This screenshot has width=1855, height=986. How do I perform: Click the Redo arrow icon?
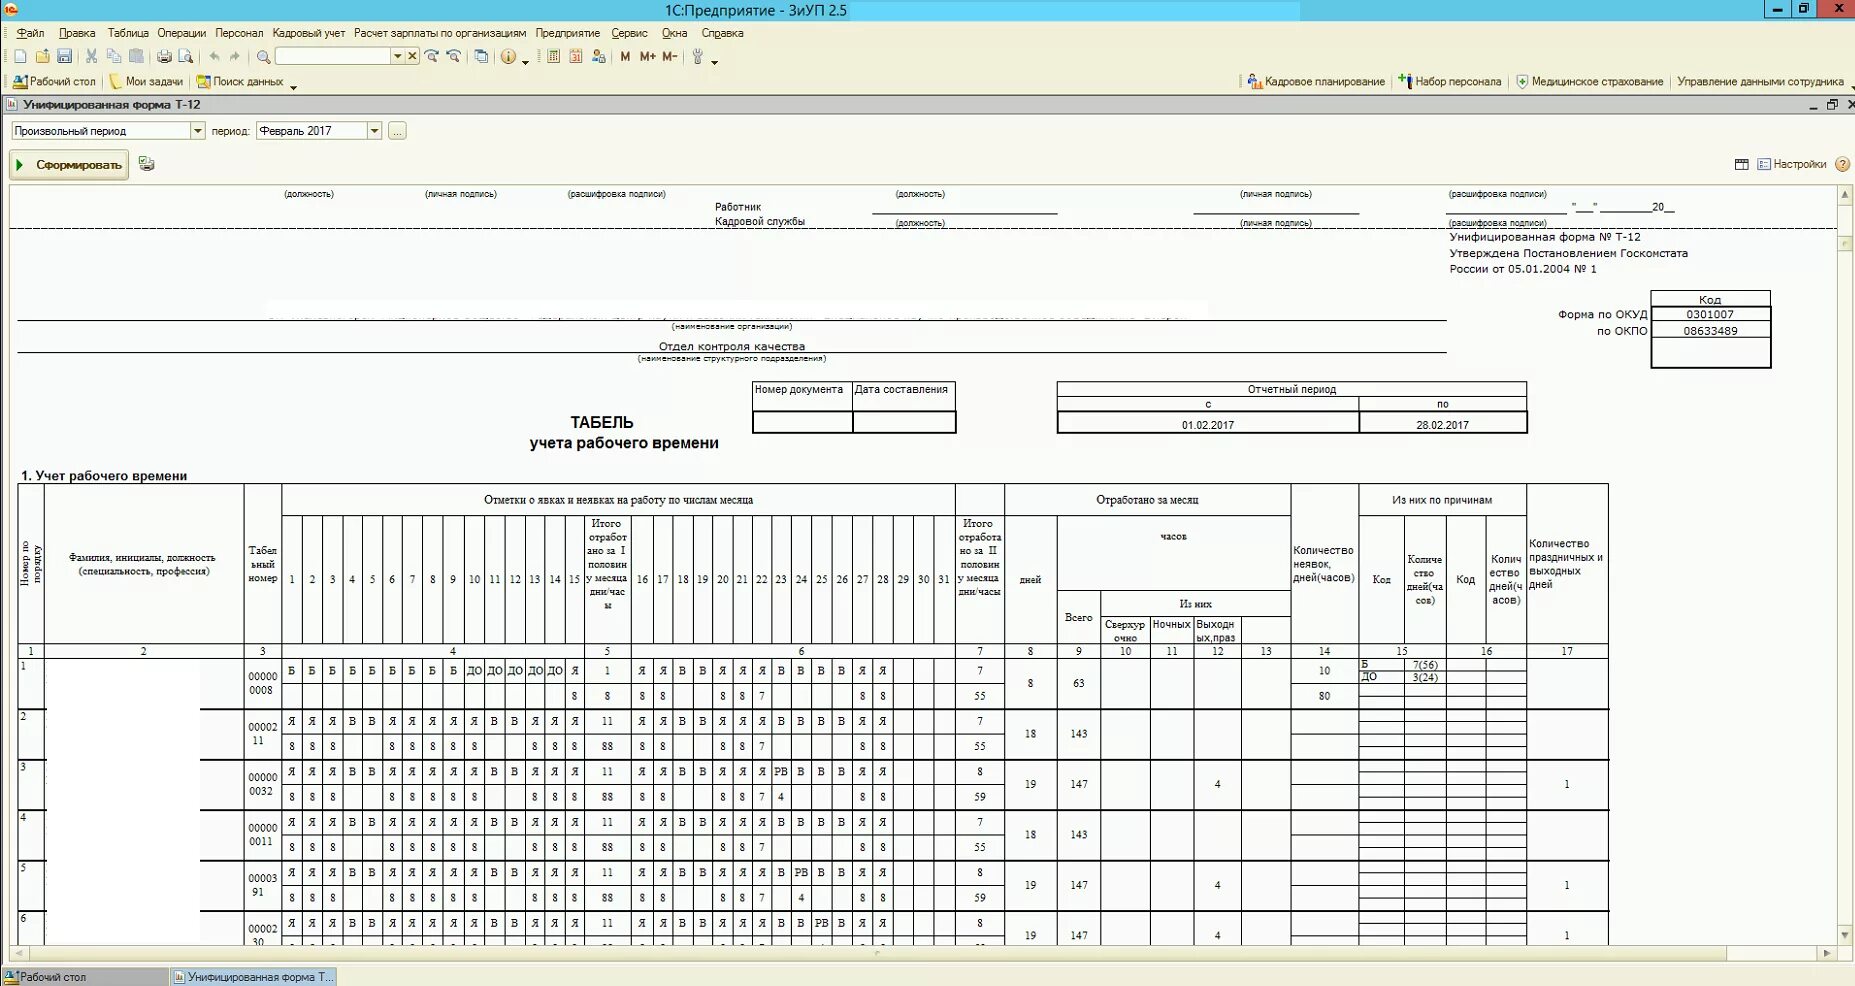(235, 57)
